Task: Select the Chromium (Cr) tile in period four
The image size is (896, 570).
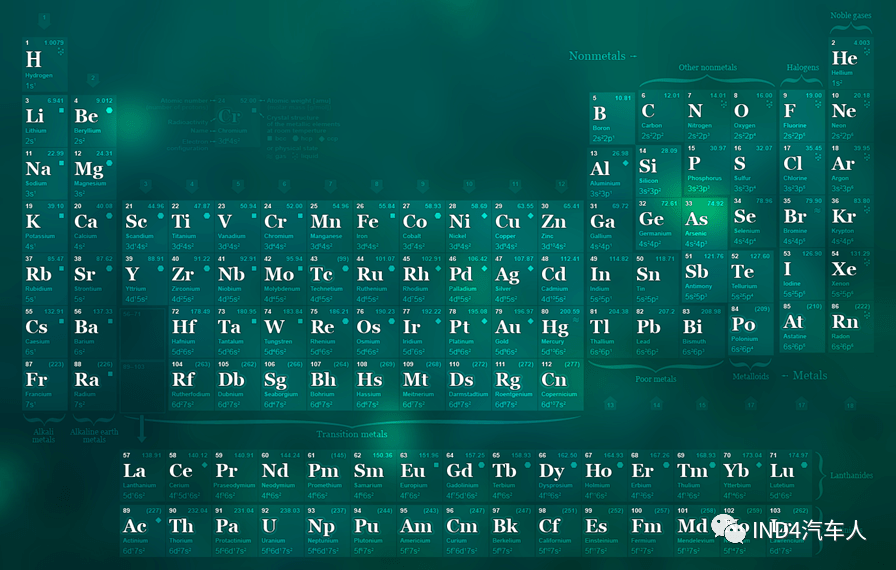Action: pyautogui.click(x=283, y=226)
